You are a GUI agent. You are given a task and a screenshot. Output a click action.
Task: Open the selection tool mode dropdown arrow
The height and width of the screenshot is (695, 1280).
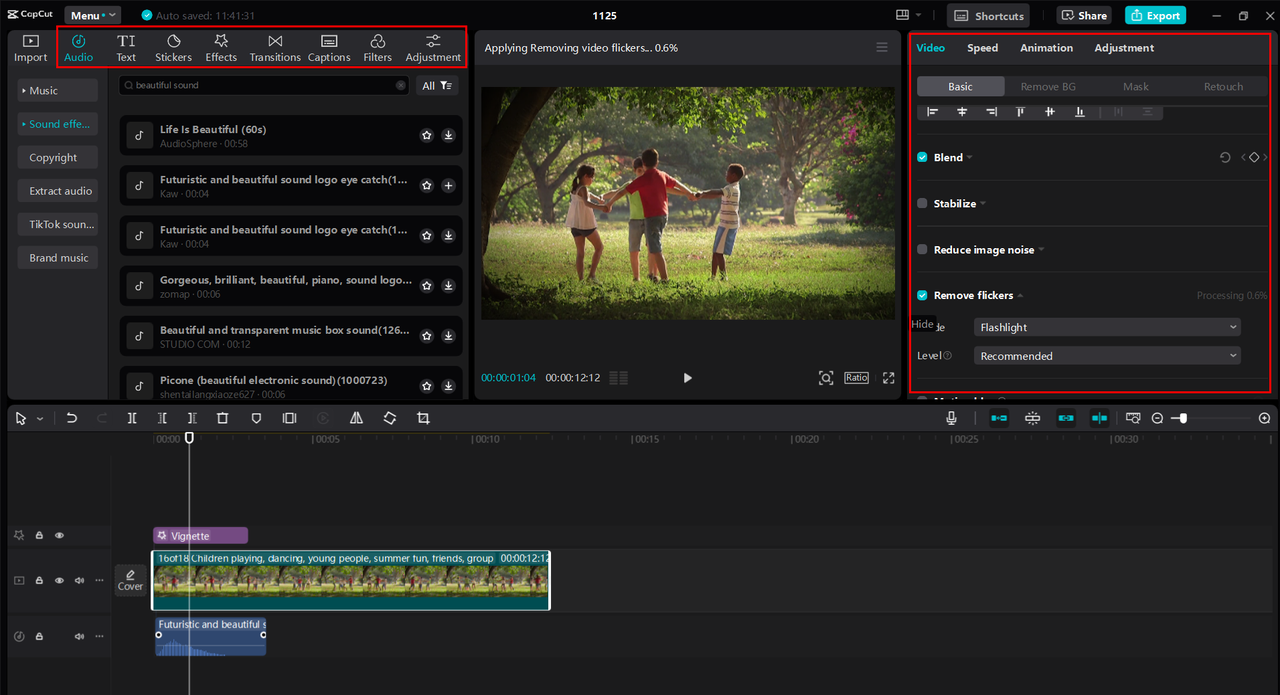(x=40, y=419)
